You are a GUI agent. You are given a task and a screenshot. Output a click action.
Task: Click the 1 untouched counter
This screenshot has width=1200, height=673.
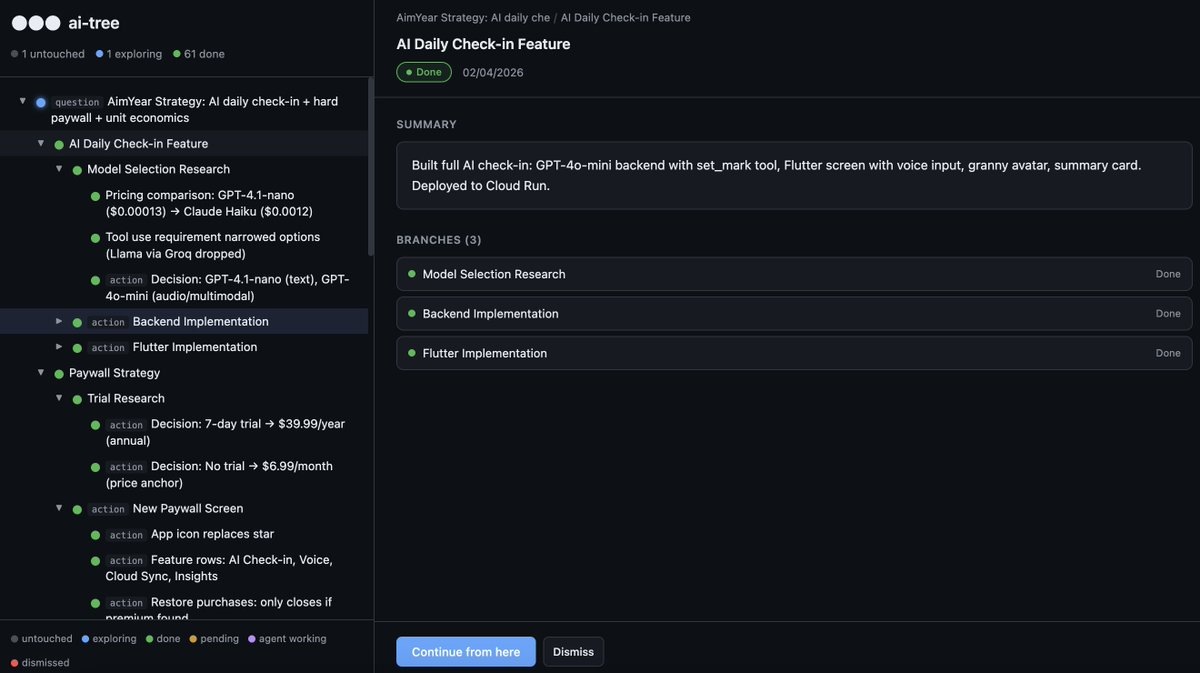click(x=48, y=54)
